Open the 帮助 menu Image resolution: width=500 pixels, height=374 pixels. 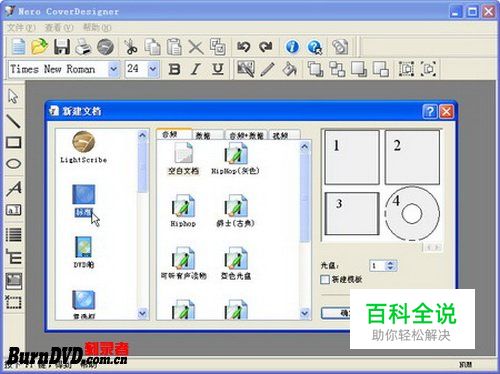(97, 28)
